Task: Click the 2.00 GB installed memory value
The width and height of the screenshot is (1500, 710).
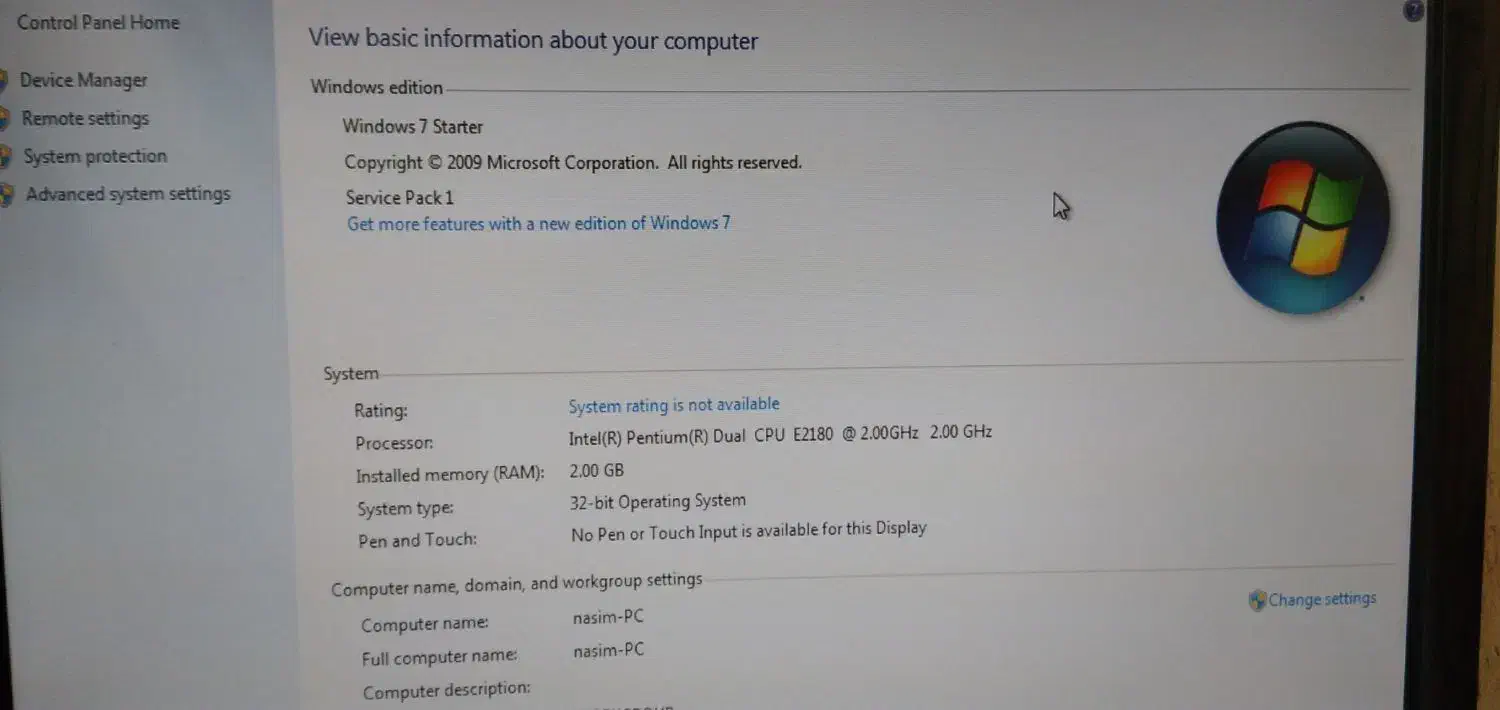Action: 596,470
